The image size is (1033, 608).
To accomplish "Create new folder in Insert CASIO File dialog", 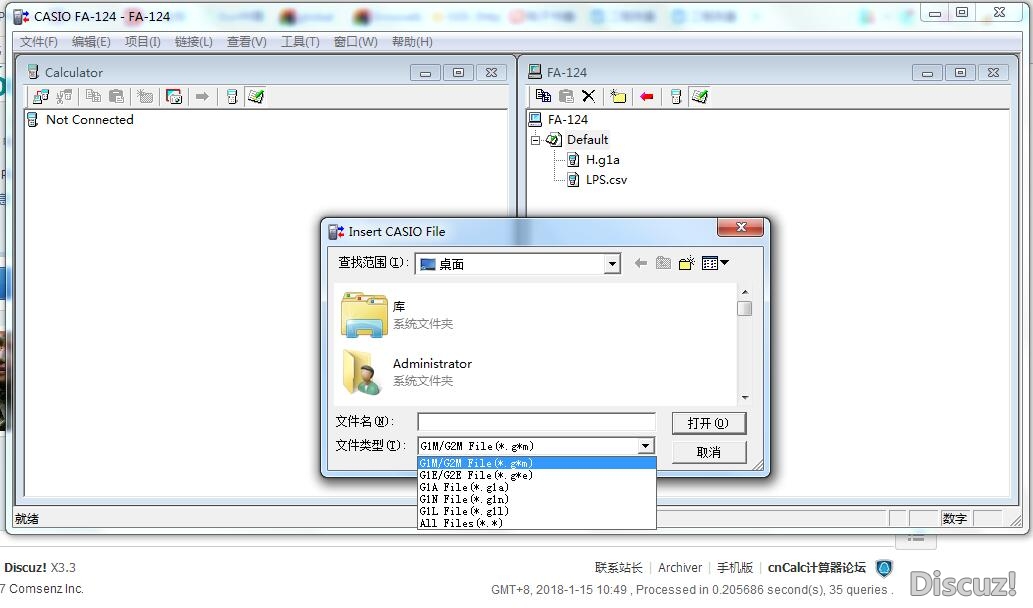I will pos(686,263).
